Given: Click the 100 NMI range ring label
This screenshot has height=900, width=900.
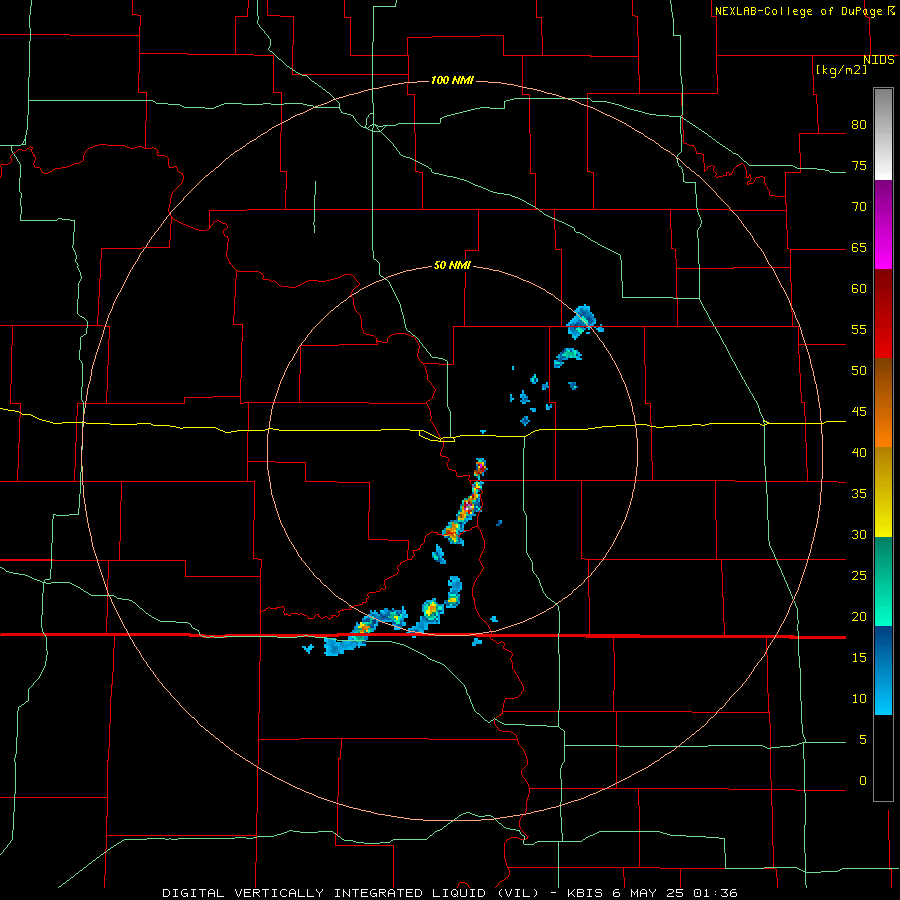Looking at the screenshot, I should click(x=452, y=80).
